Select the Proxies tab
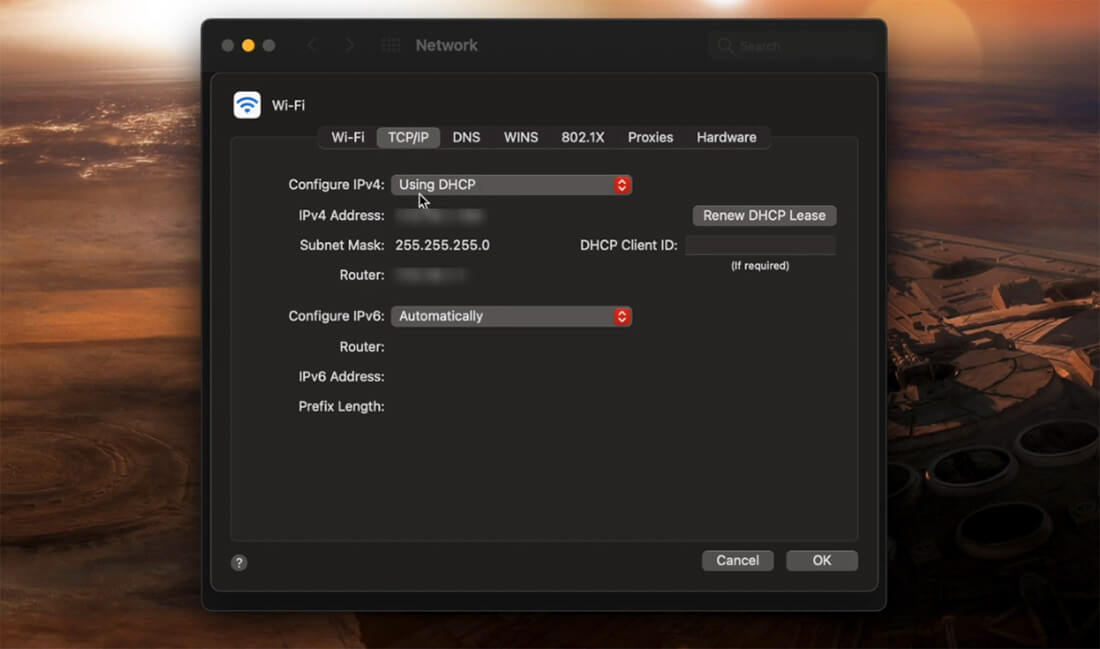 (650, 137)
